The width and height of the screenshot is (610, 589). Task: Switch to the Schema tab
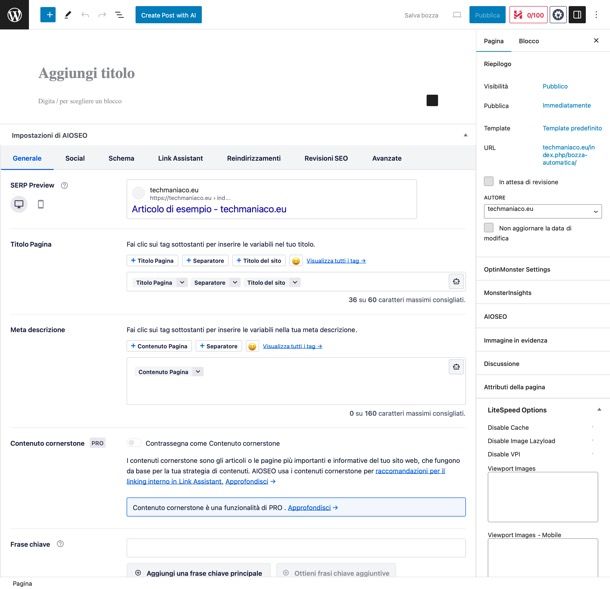click(121, 158)
